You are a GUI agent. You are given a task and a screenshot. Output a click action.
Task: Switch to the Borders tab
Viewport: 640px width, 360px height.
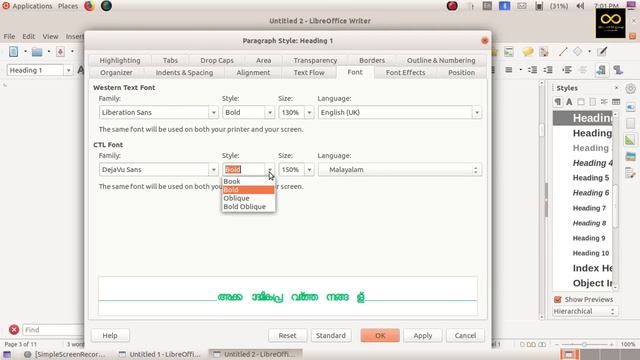pyautogui.click(x=372, y=60)
